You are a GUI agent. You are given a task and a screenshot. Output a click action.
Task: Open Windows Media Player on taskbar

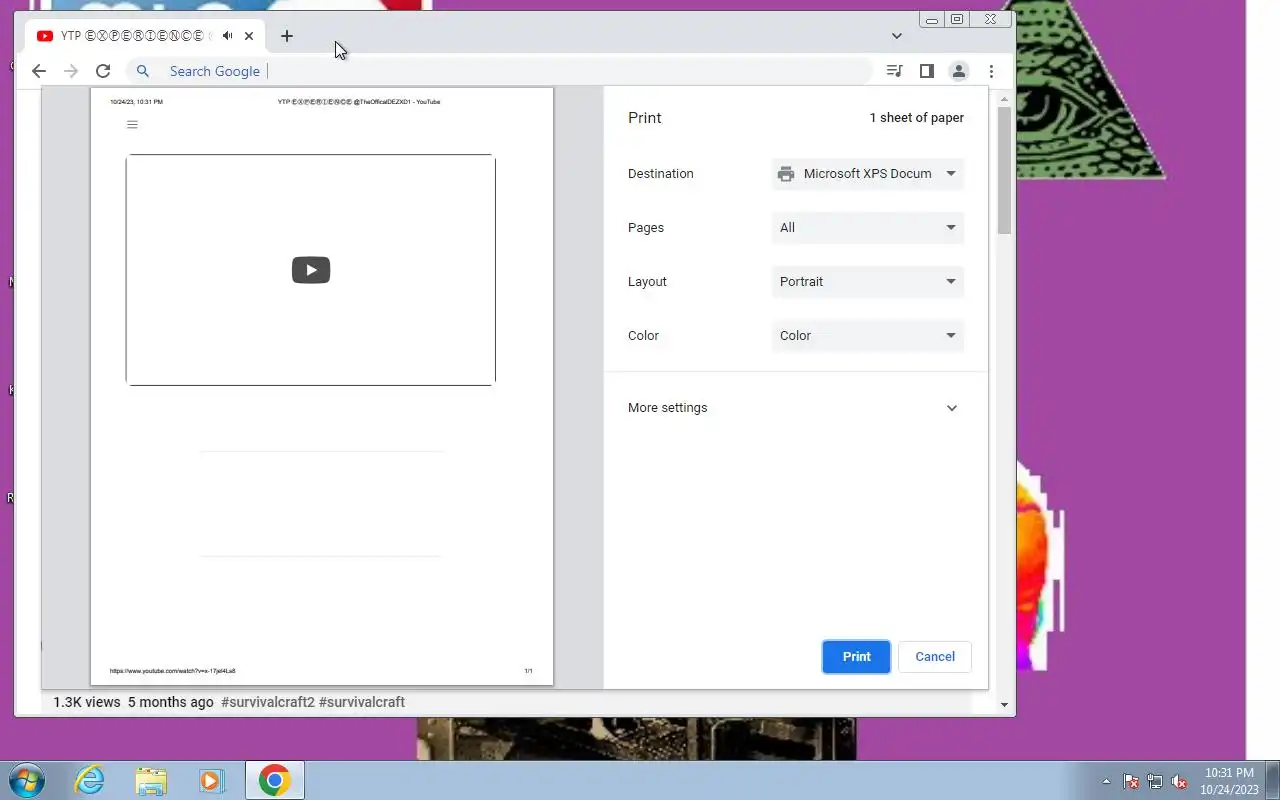coord(212,780)
